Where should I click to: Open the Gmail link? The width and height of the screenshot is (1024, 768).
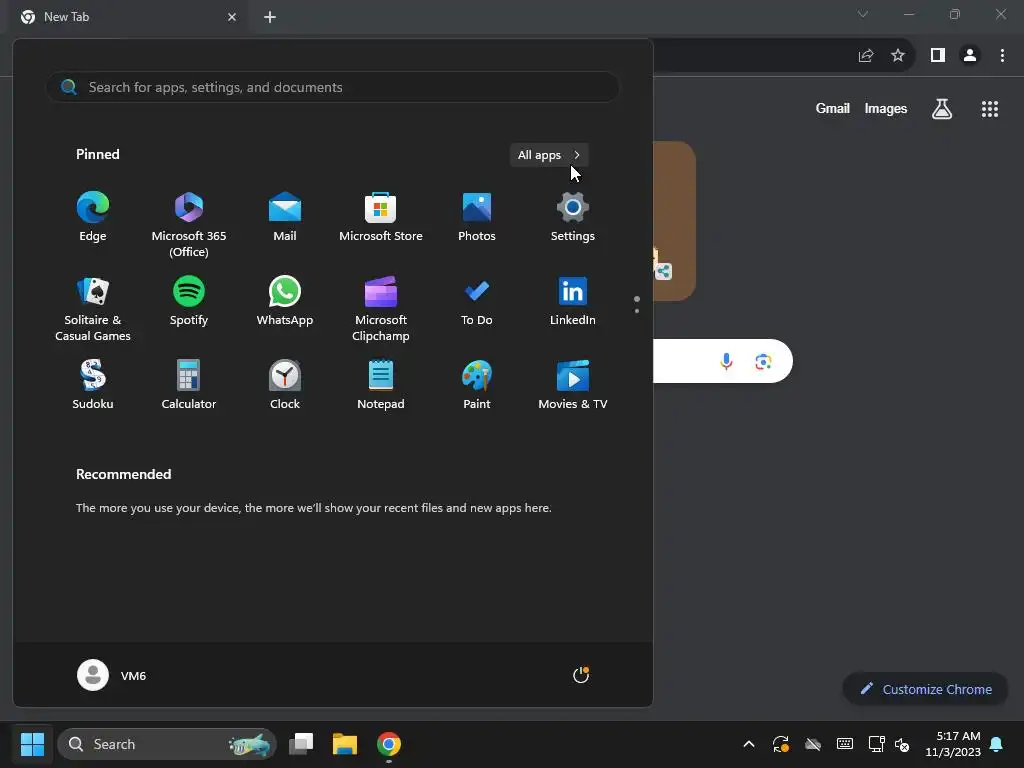point(833,108)
